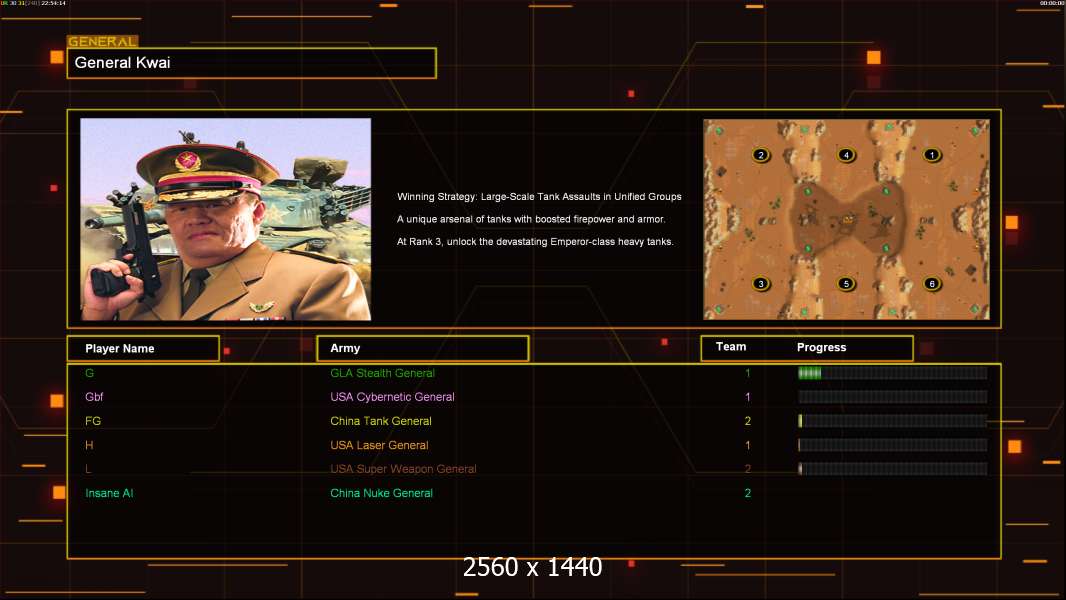The width and height of the screenshot is (1066, 600).
Task: Click the progress bar for player FG
Action: point(891,421)
